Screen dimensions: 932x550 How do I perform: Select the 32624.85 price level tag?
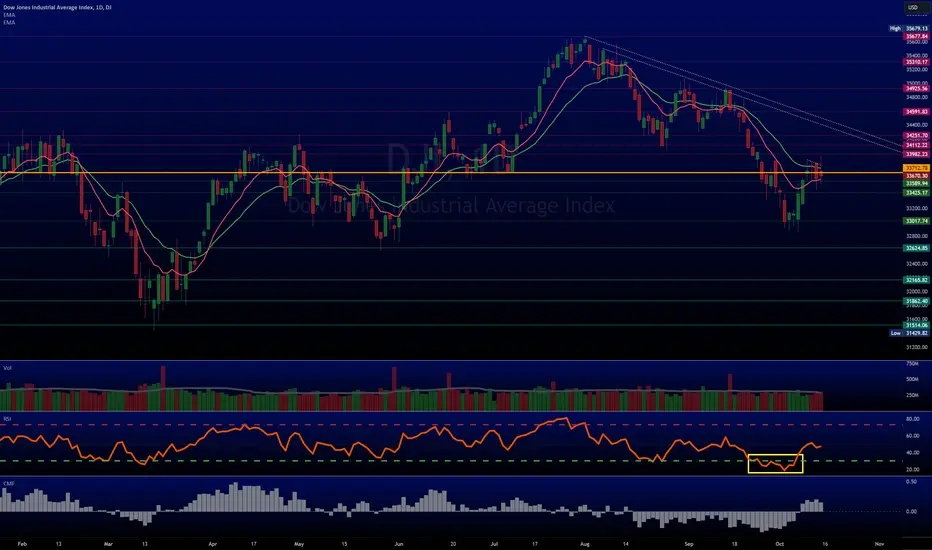pos(916,248)
